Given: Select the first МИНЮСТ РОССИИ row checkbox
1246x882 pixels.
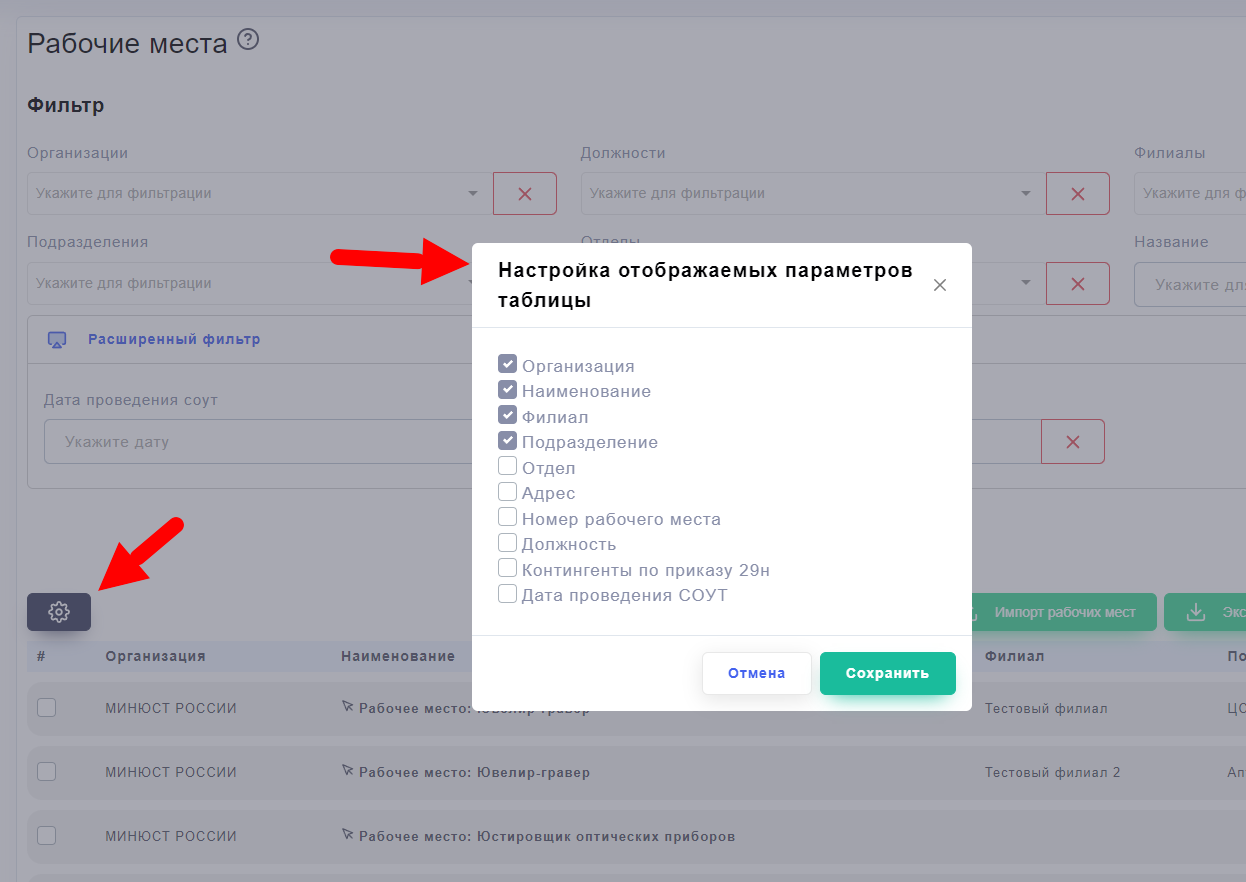Looking at the screenshot, I should (x=47, y=708).
